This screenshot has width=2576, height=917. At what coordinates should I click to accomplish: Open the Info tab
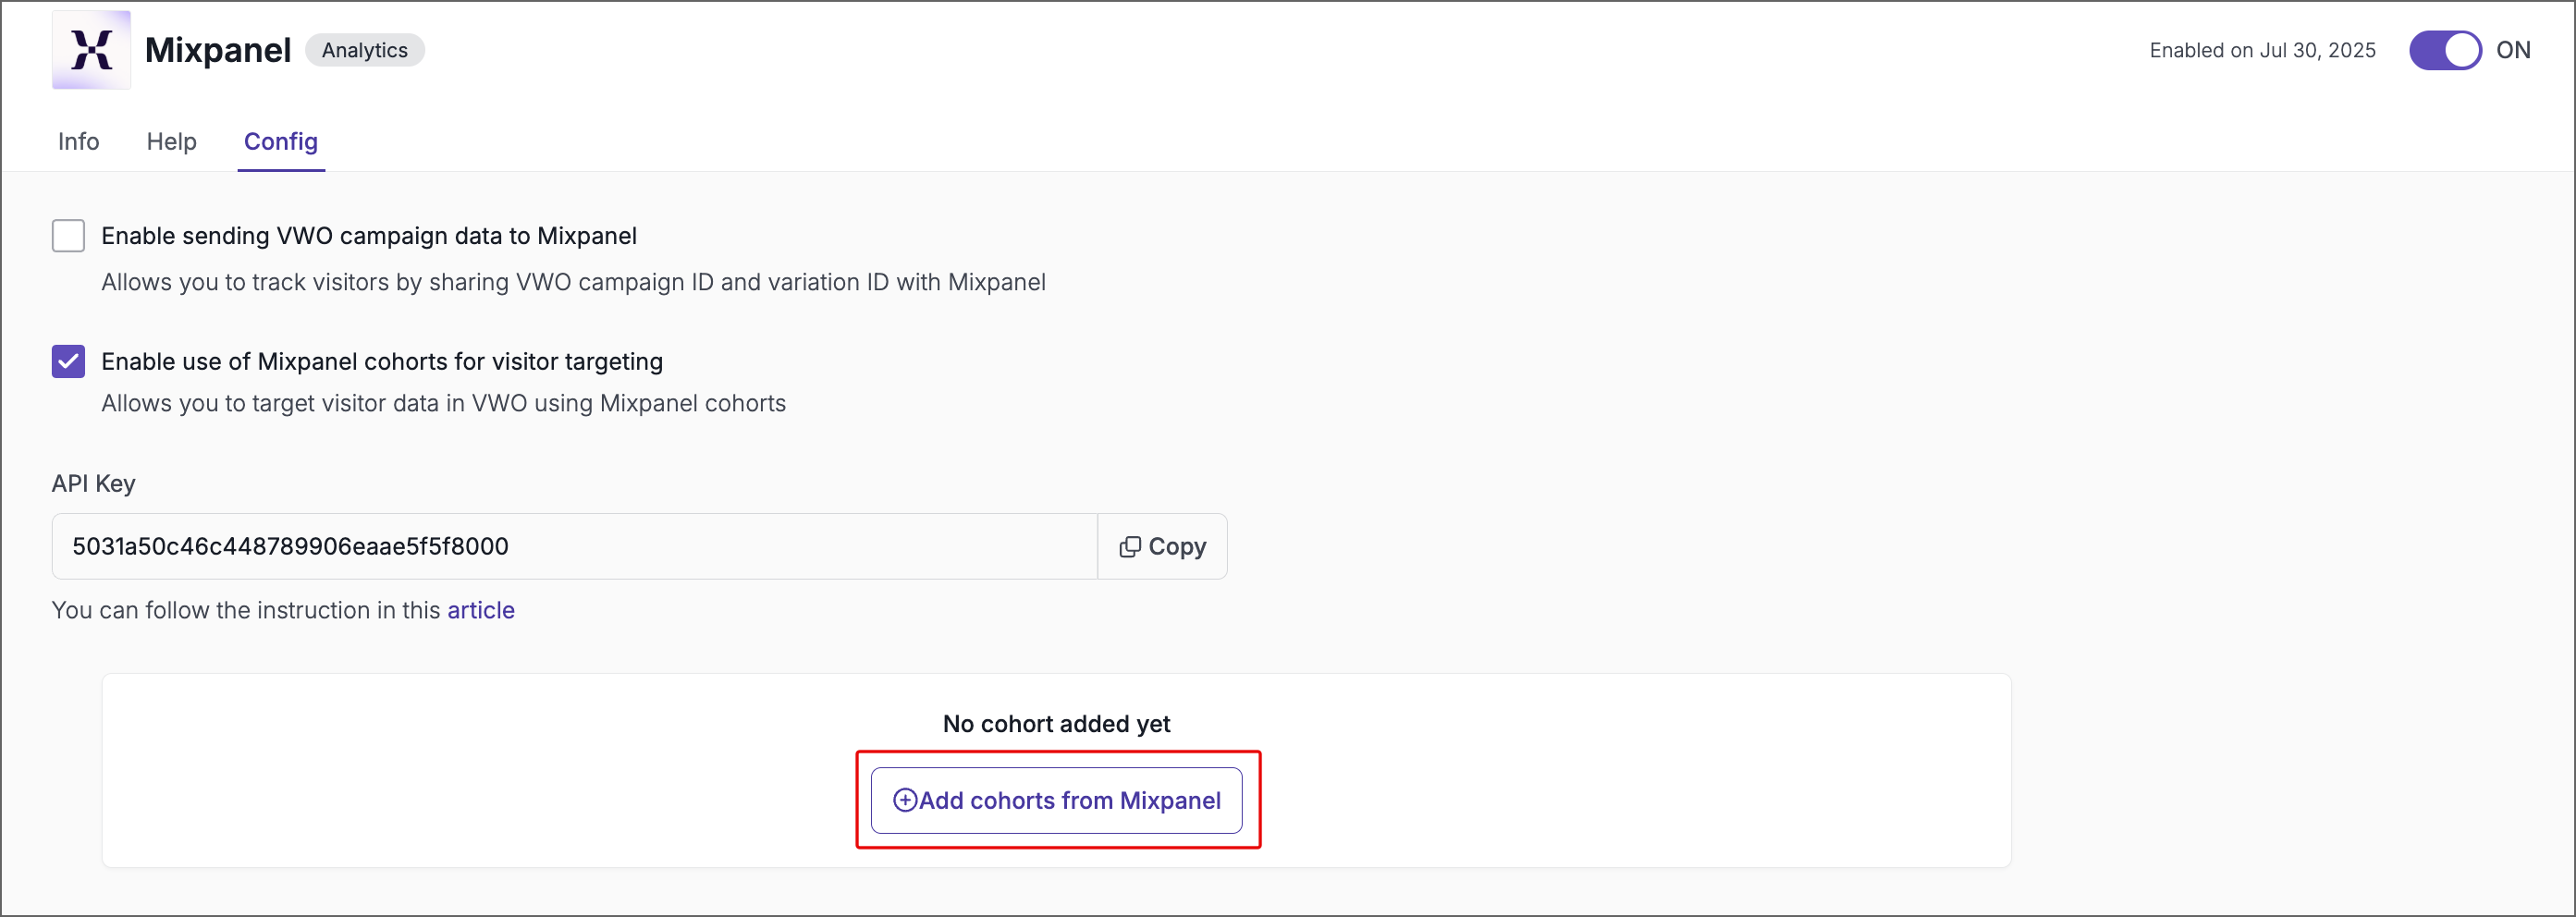point(78,141)
